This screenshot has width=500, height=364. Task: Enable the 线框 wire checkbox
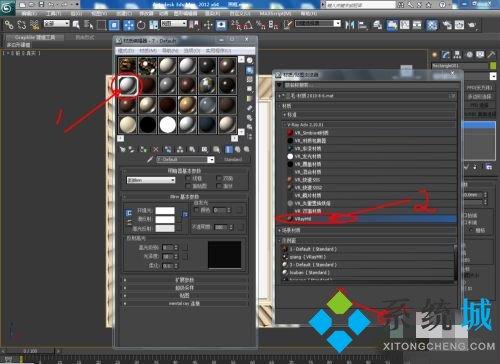(x=188, y=178)
